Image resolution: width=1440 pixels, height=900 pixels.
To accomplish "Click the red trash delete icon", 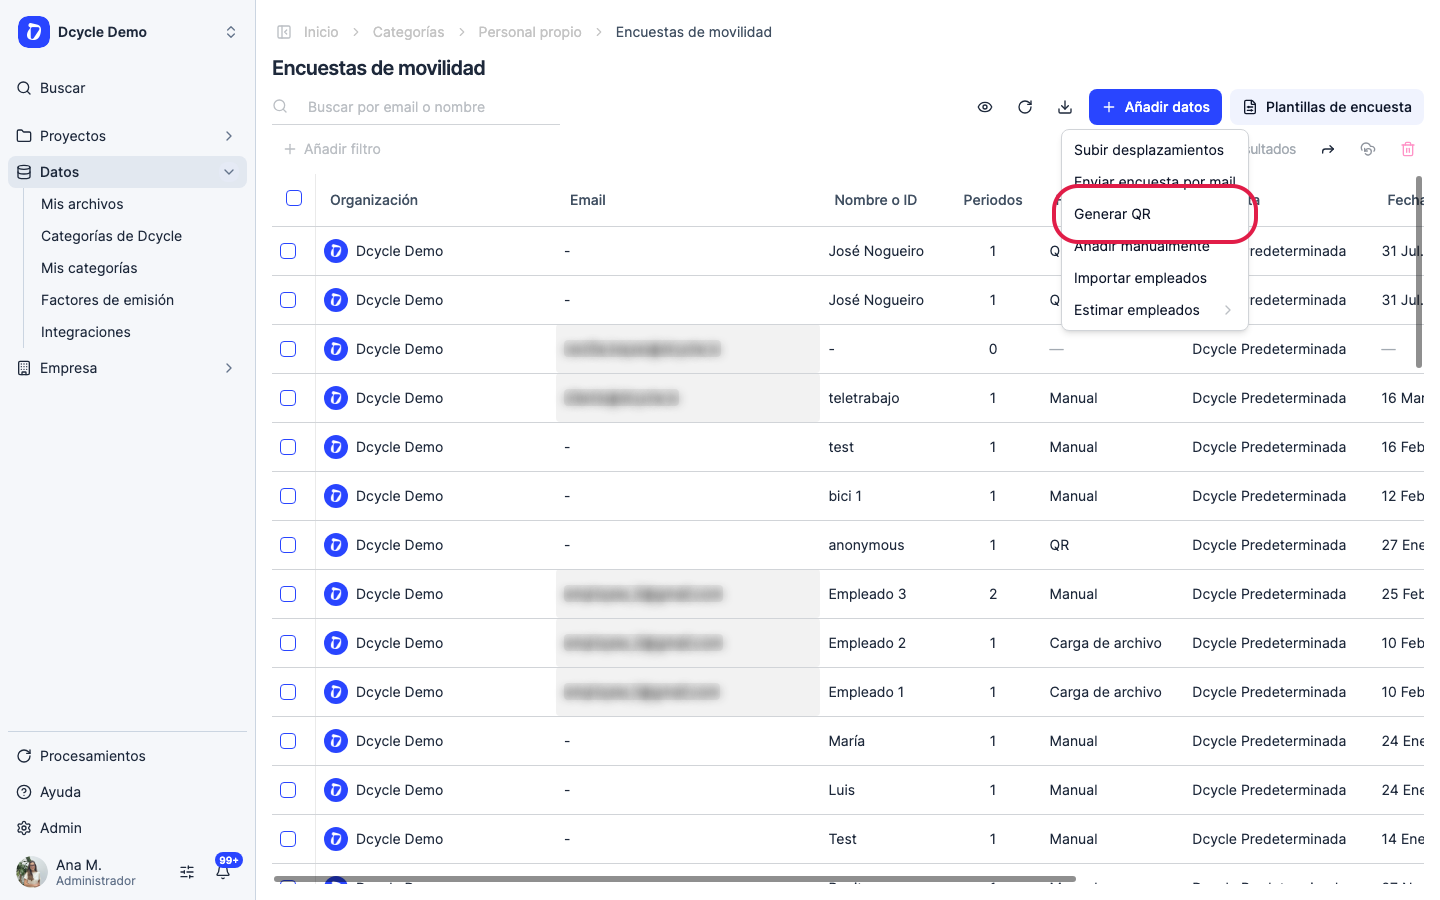I will pos(1408,149).
